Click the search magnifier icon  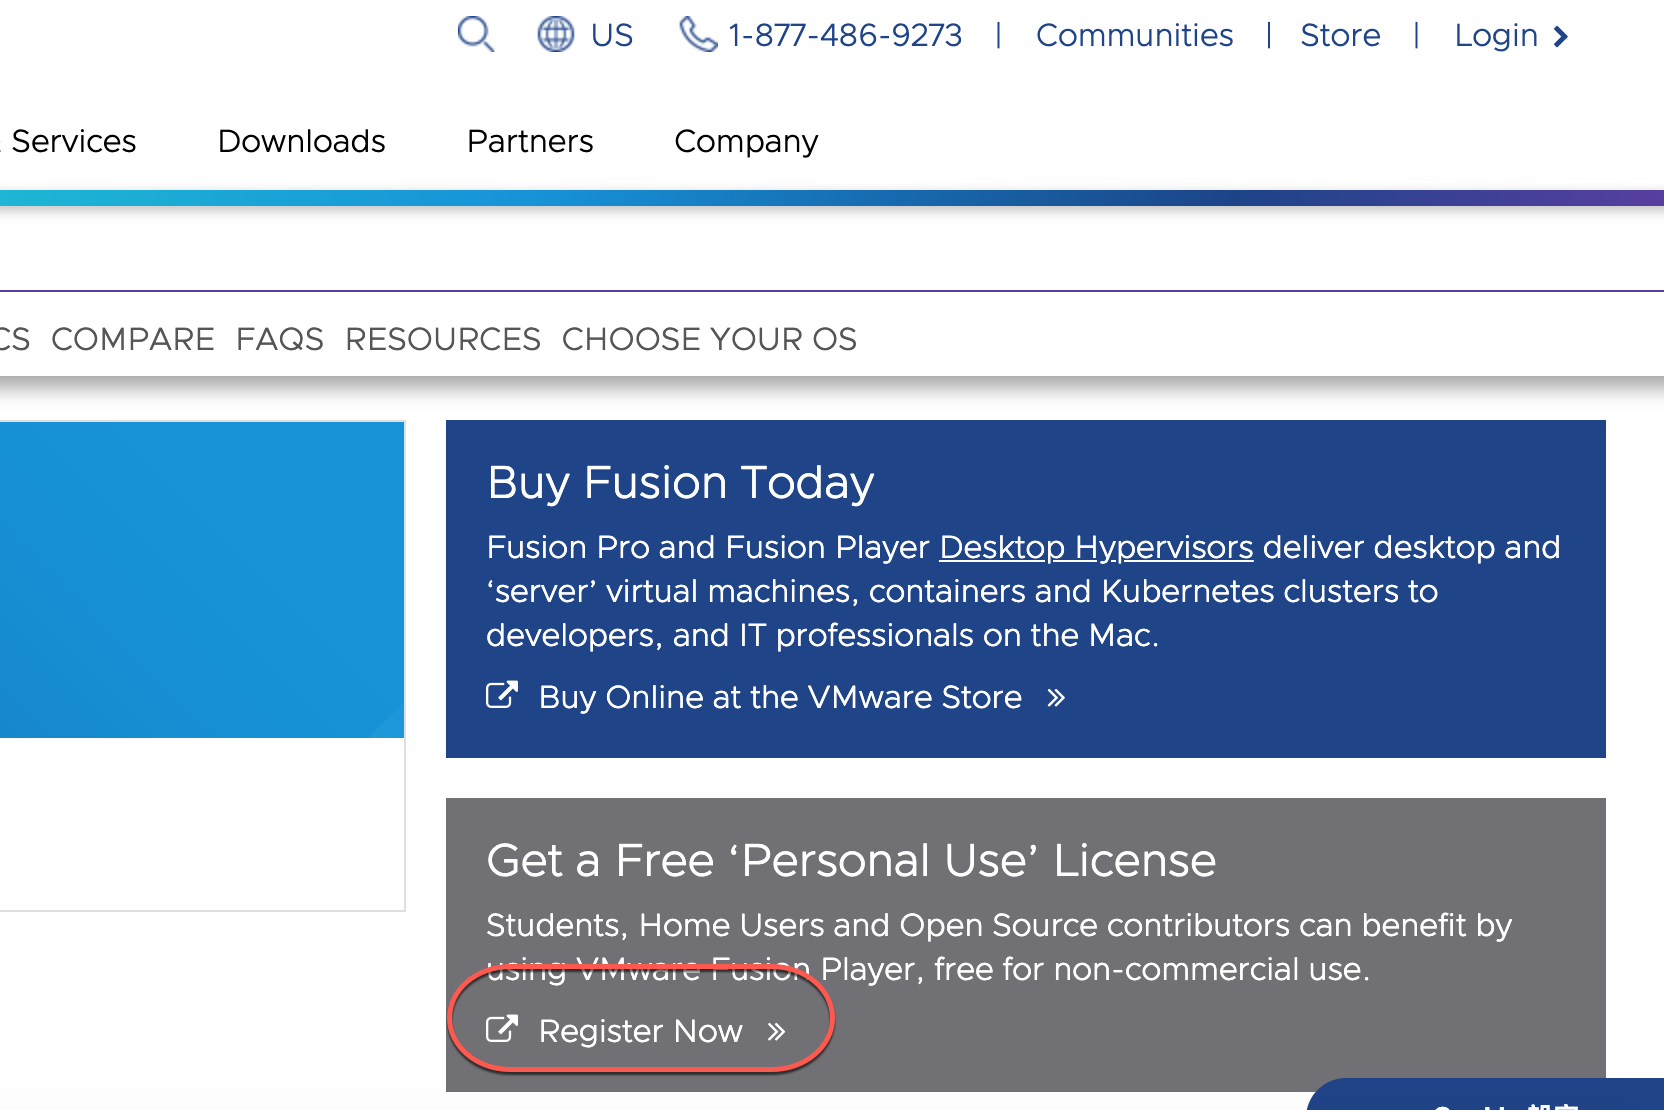475,34
